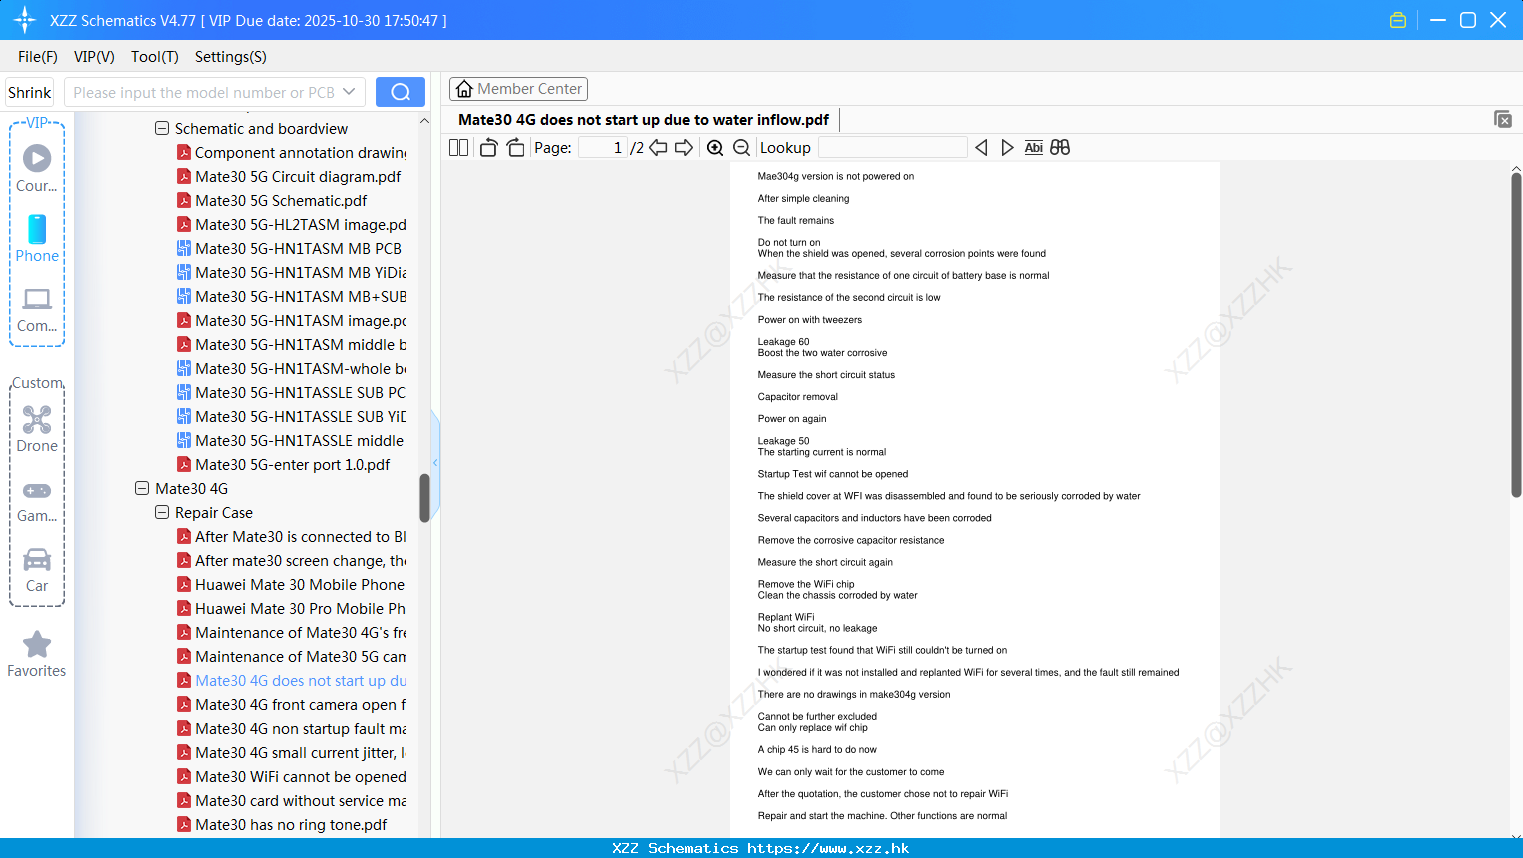Open the home icon beside Member Center
The height and width of the screenshot is (858, 1523).
[464, 89]
